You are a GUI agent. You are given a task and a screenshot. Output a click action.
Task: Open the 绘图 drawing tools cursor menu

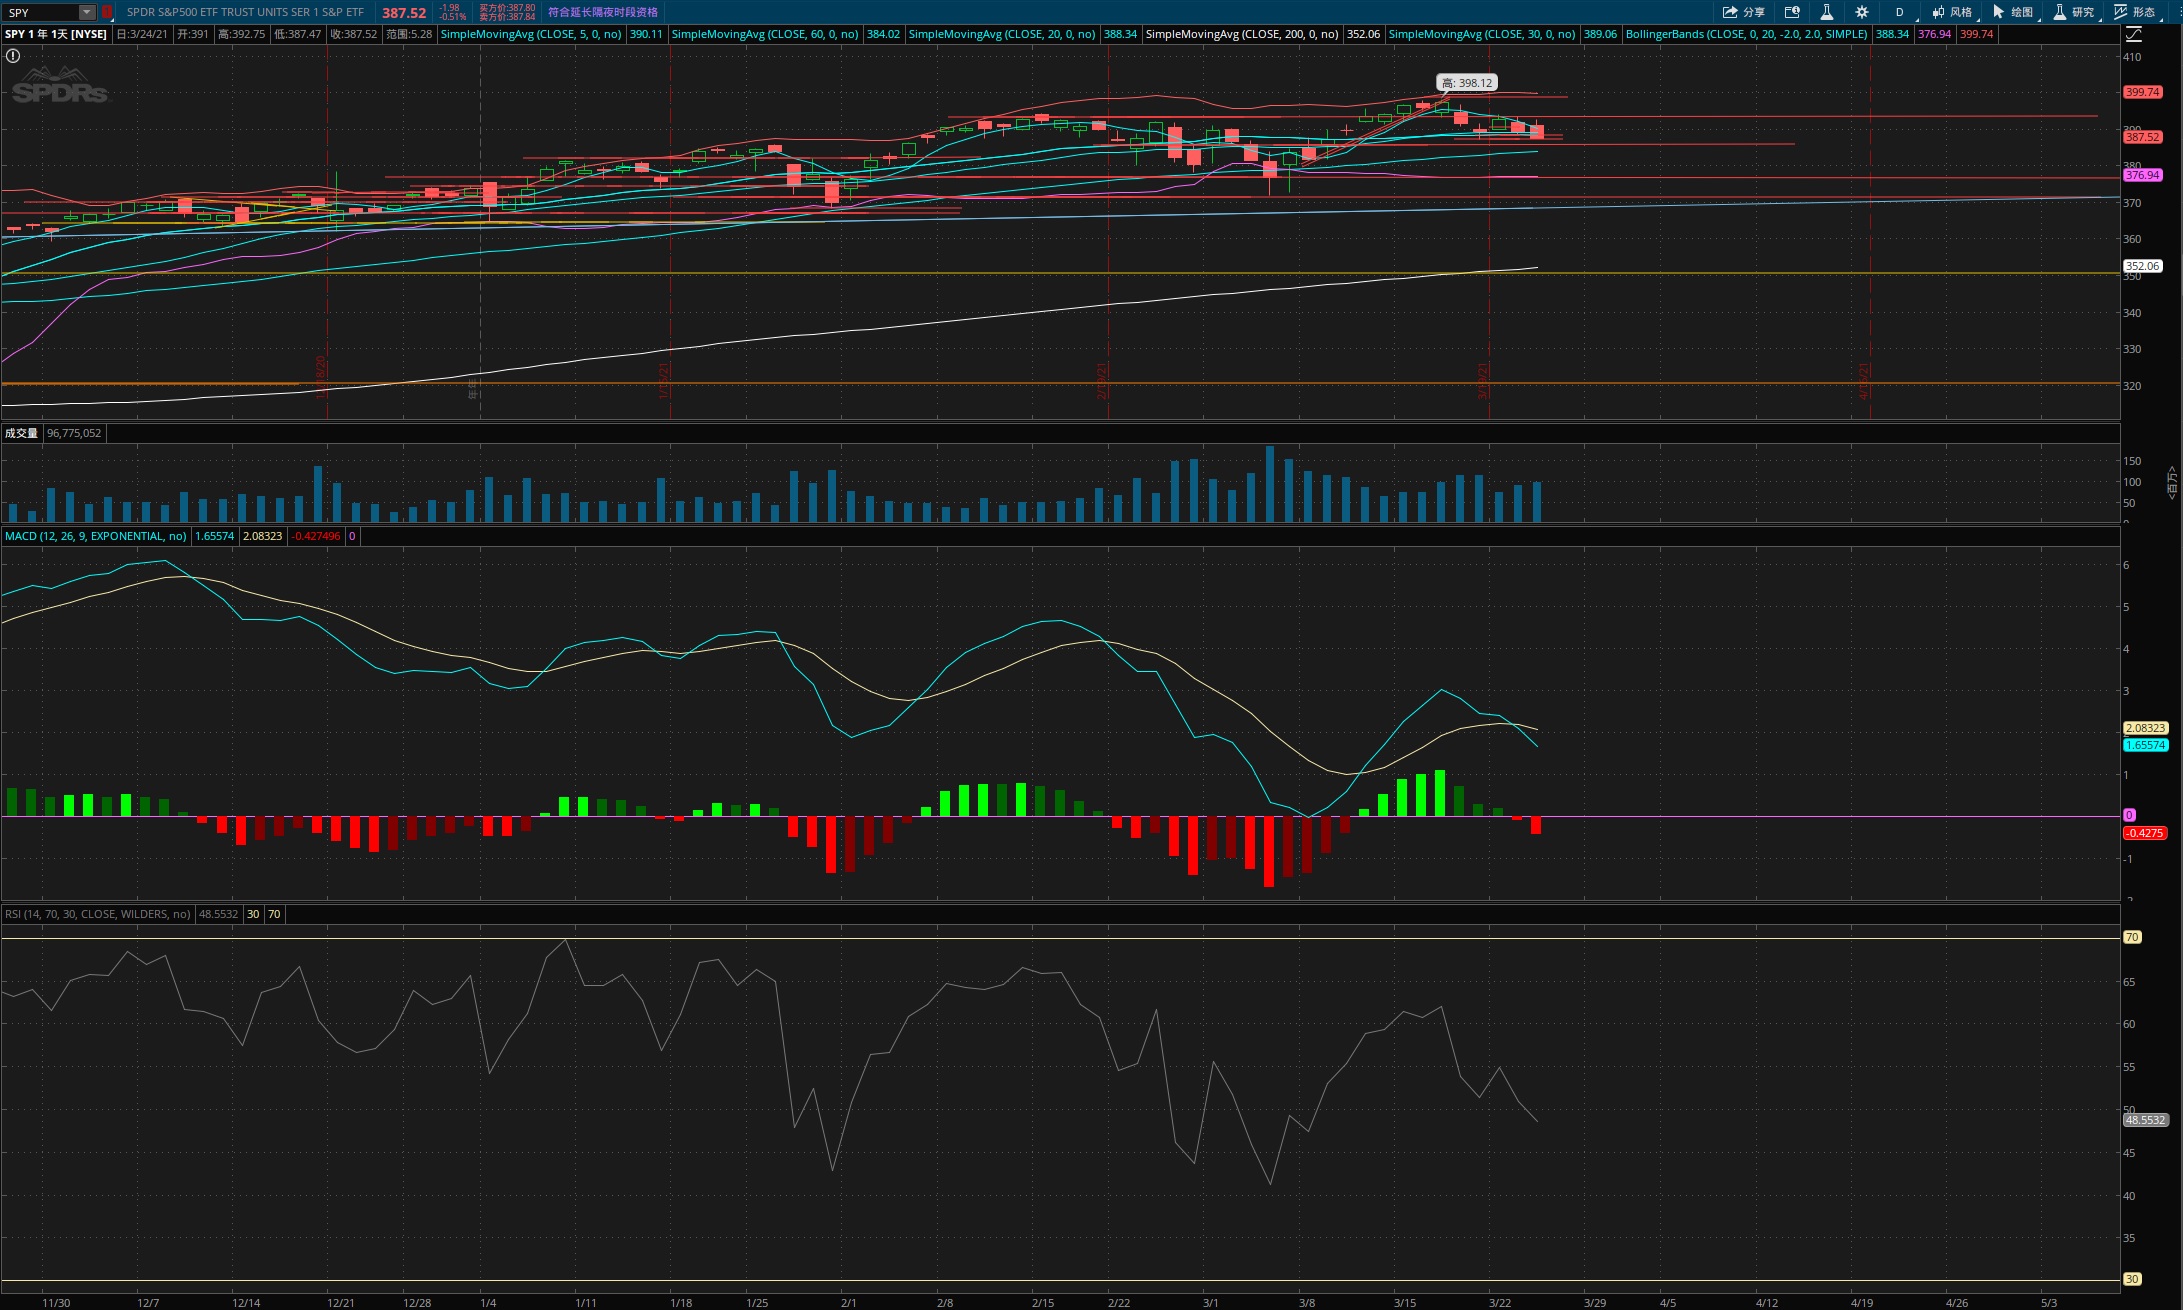click(2013, 12)
